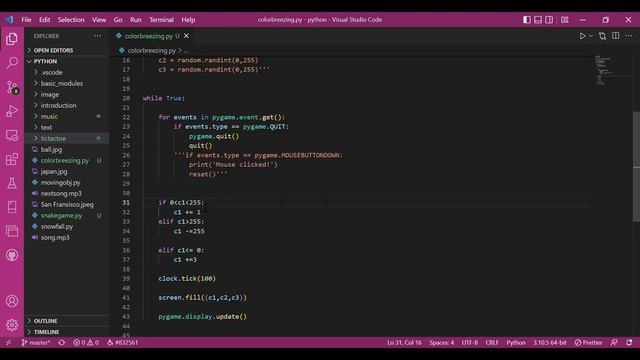
Task: Open run options dropdown arrow beside play
Action: 591,36
